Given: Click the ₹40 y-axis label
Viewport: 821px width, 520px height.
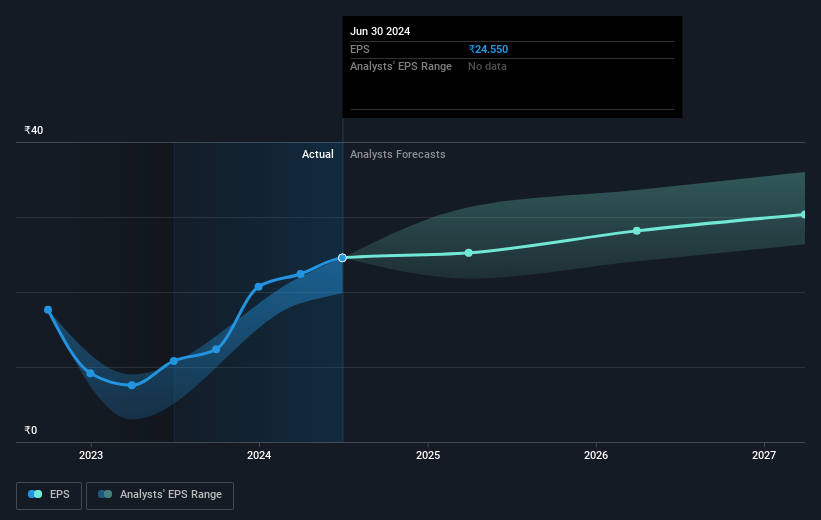Looking at the screenshot, I should click(x=34, y=130).
